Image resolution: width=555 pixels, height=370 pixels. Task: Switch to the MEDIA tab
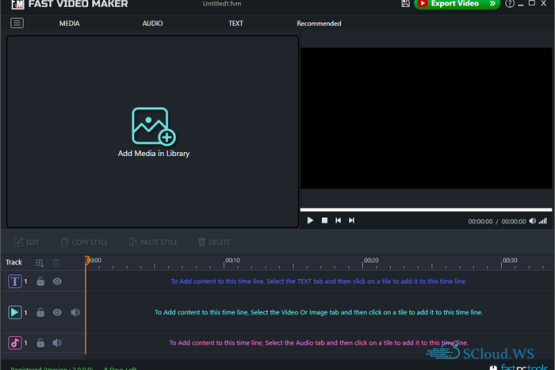pyautogui.click(x=69, y=23)
